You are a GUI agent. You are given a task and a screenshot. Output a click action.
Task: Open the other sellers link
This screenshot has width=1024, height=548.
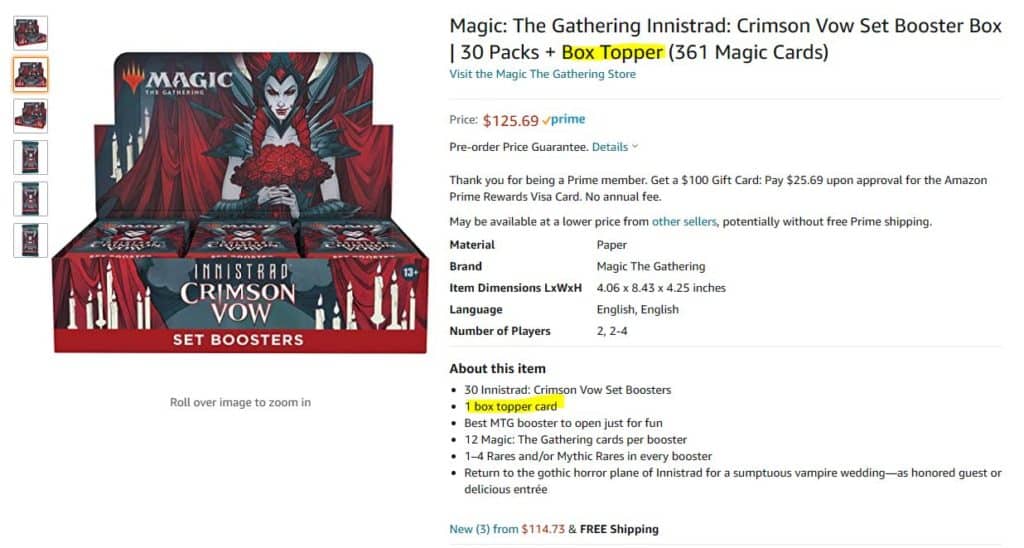(x=684, y=221)
